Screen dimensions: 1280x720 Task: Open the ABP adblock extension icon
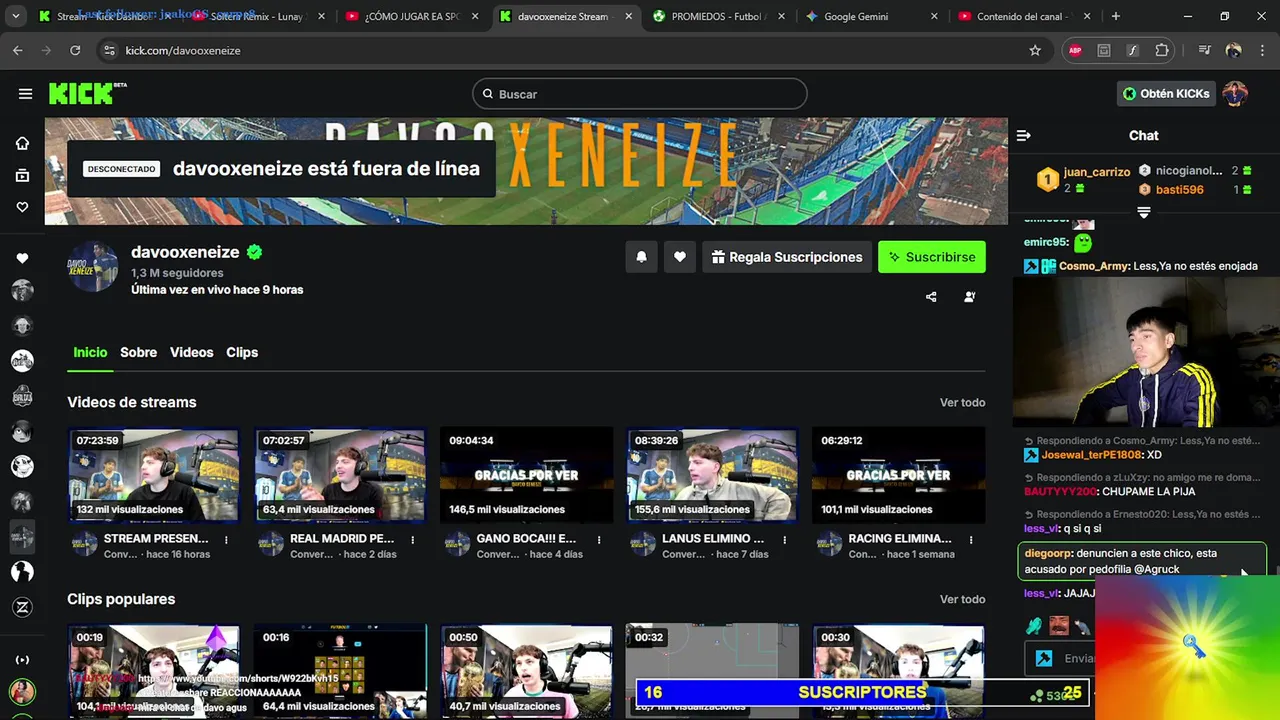1075,50
